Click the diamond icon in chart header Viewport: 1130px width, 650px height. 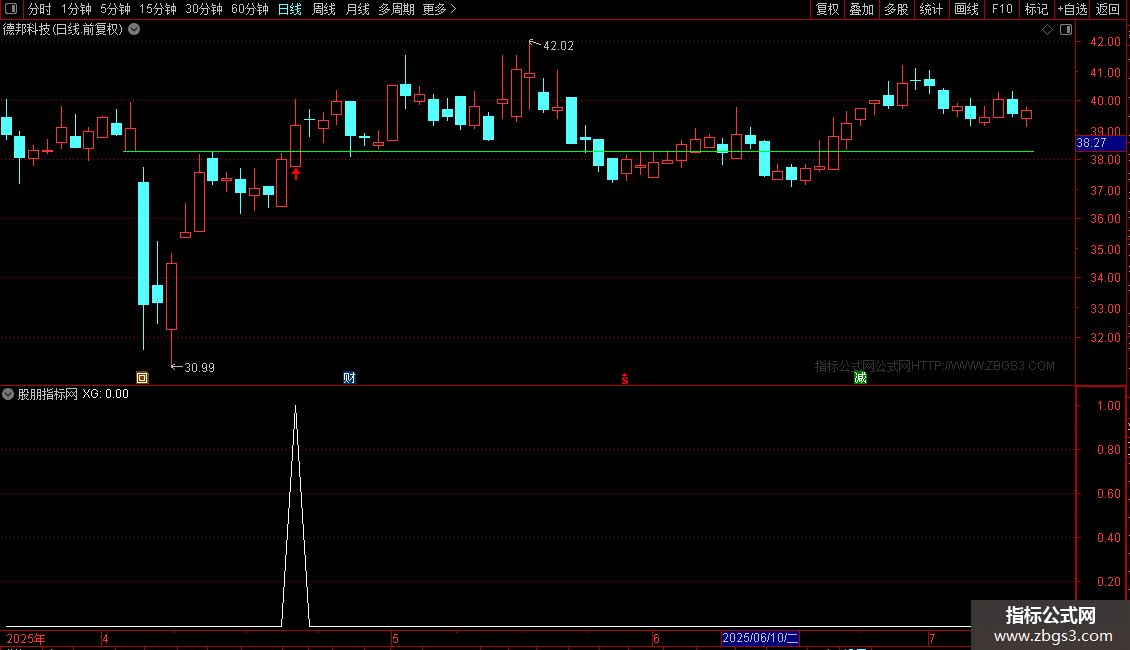(1047, 30)
